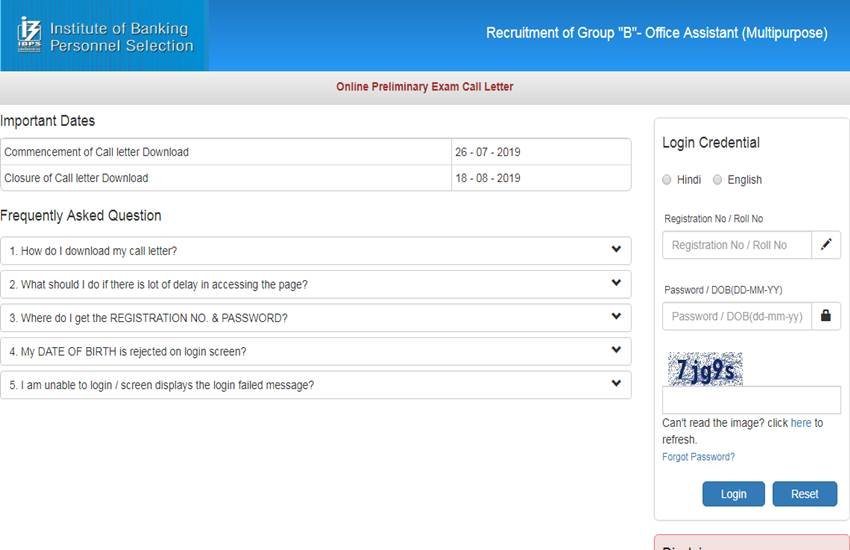The height and width of the screenshot is (550, 850).
Task: Click the lock icon beside Password field
Action: [826, 316]
